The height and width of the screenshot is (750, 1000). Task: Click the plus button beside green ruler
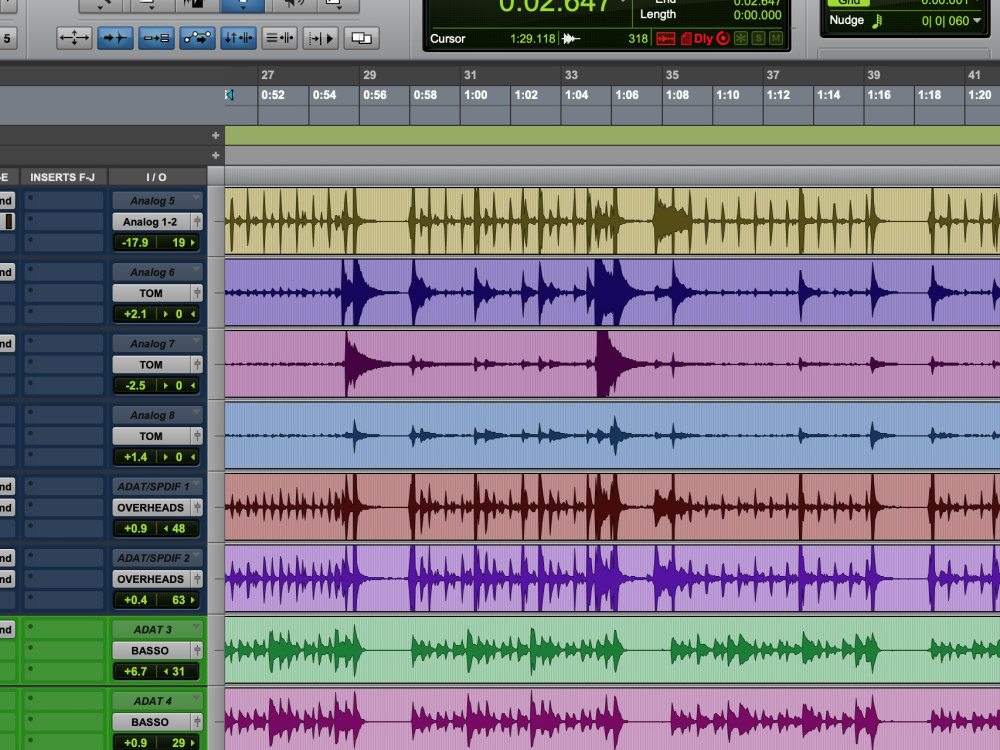(216, 135)
